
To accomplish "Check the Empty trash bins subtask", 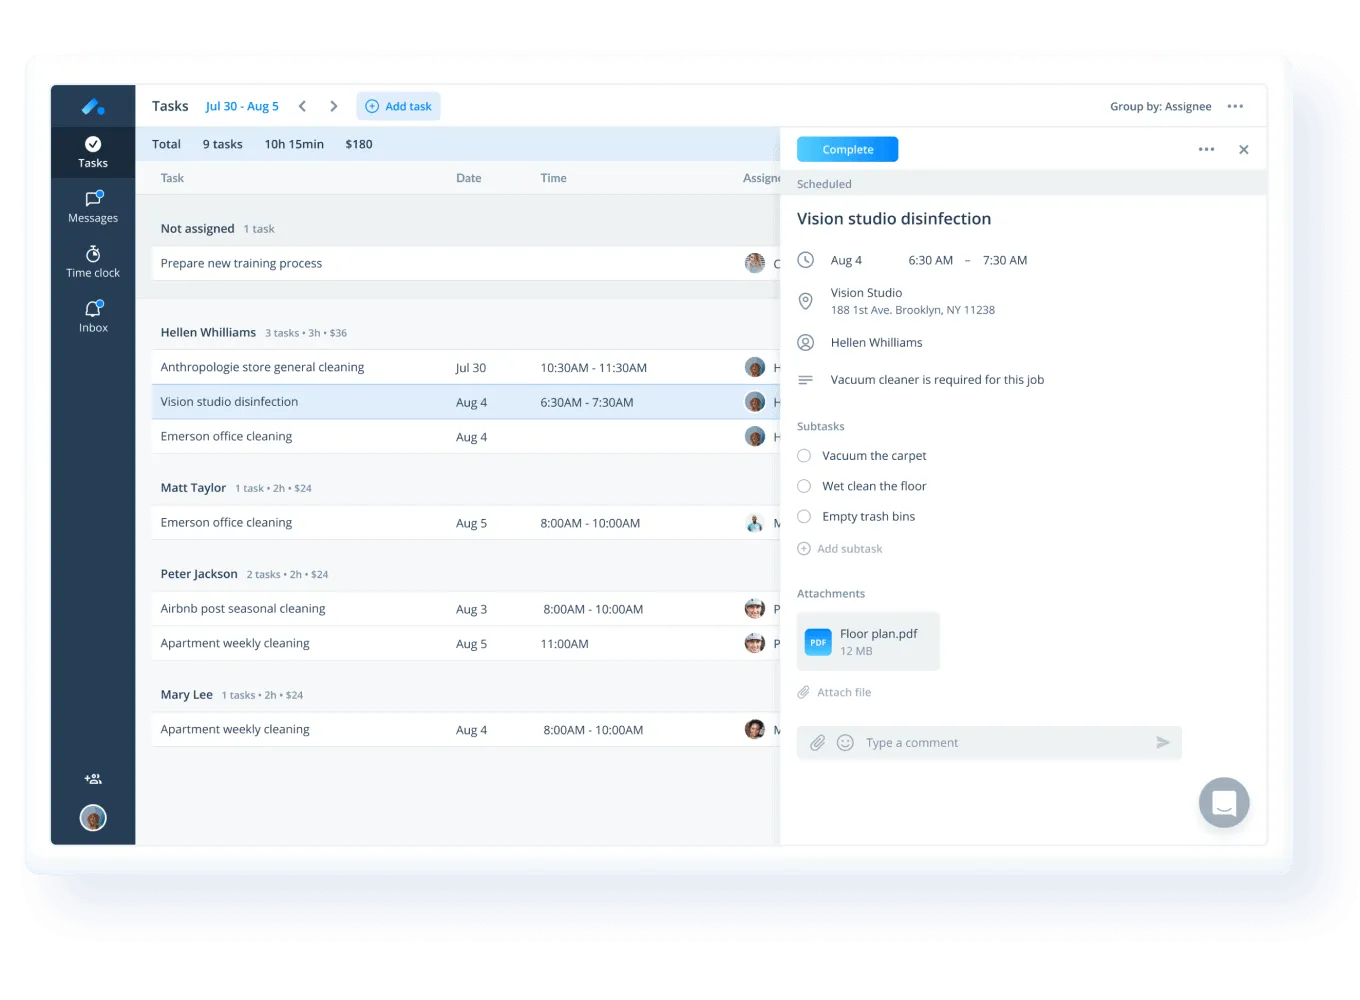I will click(804, 517).
